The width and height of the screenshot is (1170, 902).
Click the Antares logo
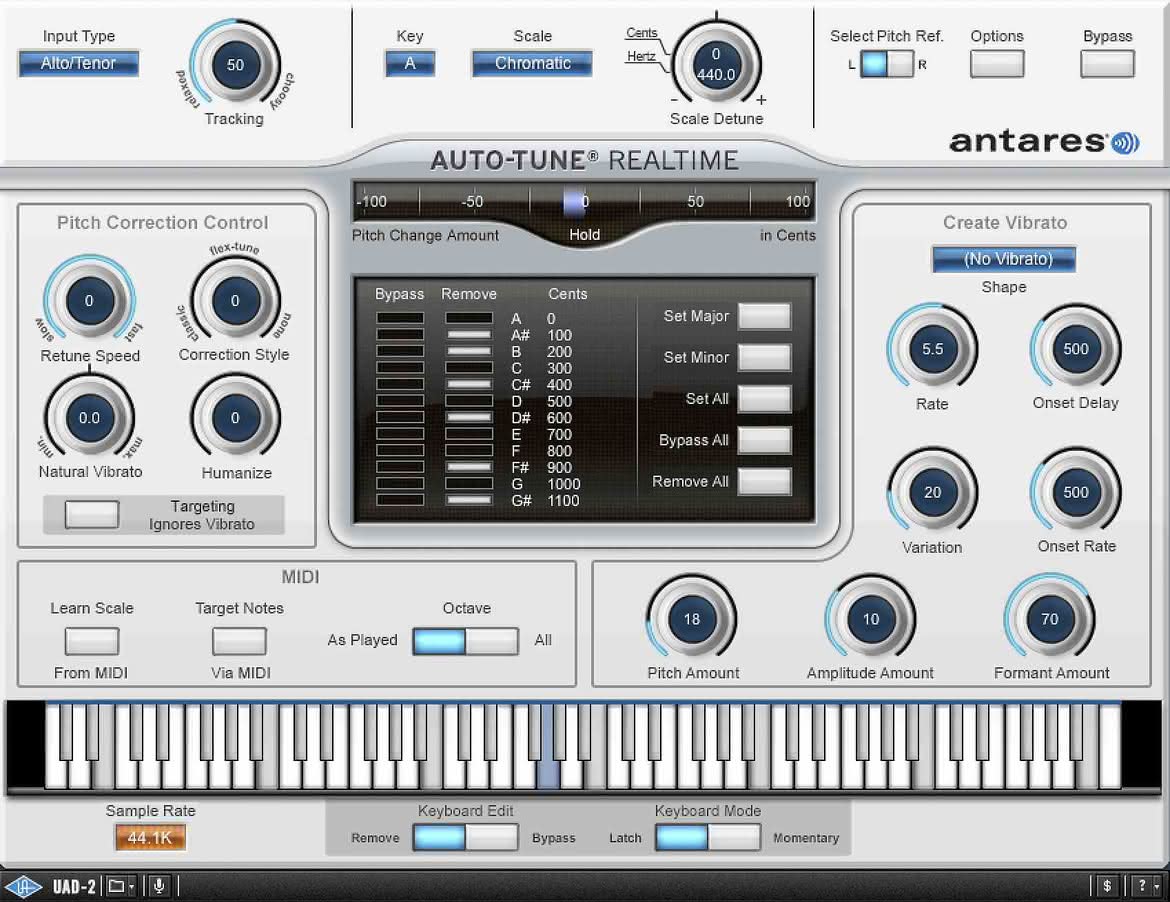(1044, 141)
